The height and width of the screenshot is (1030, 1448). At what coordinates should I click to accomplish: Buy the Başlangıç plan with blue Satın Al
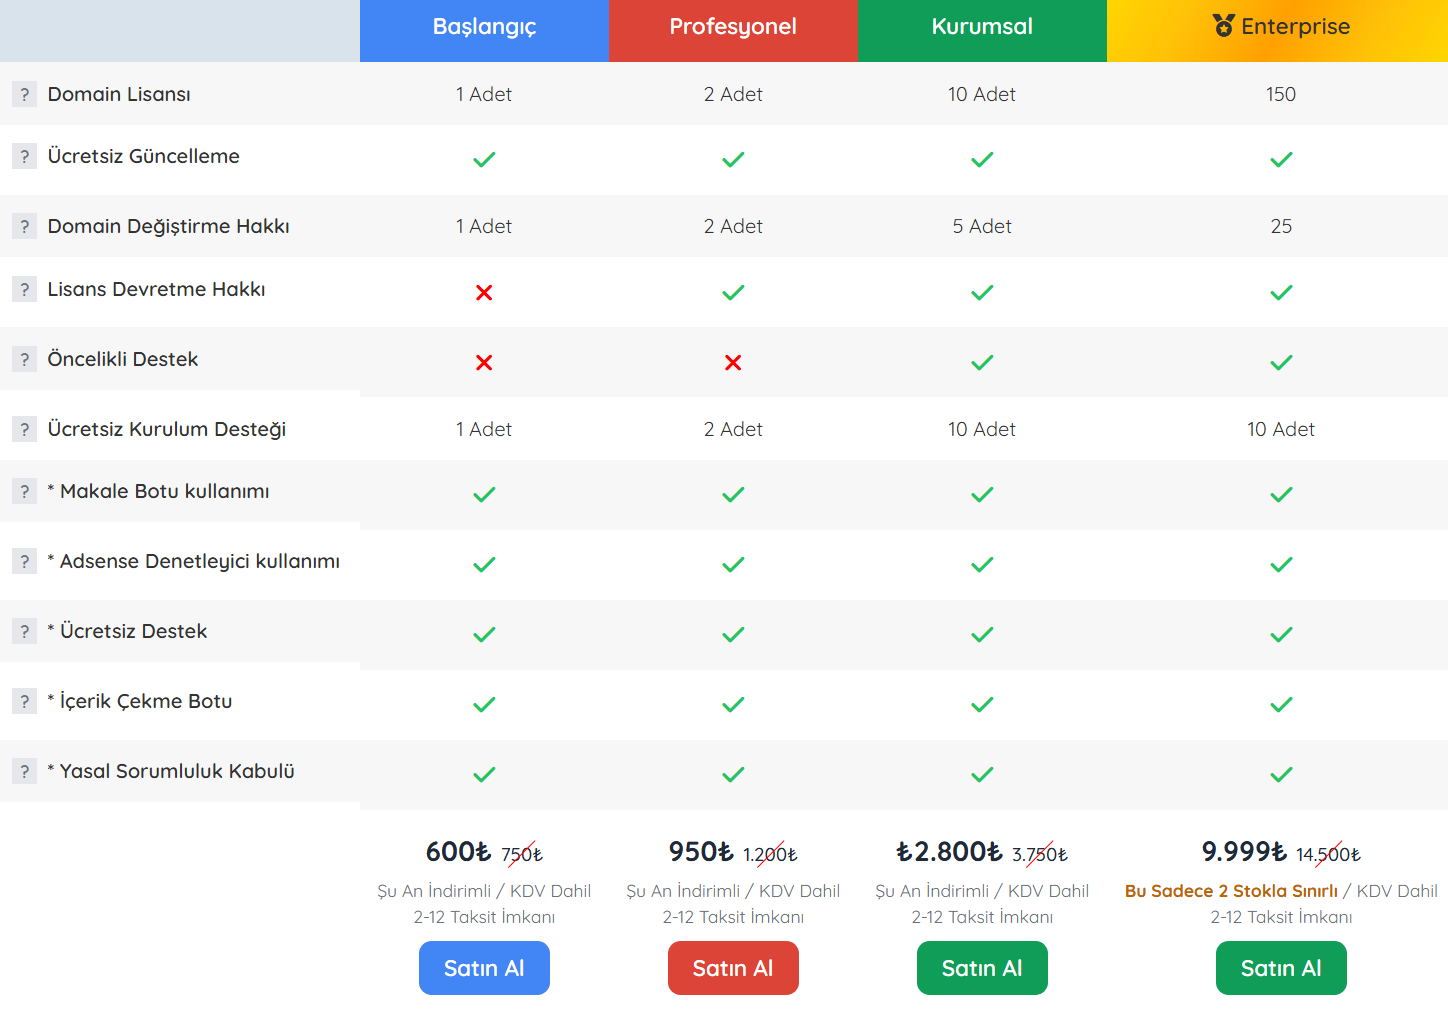pos(484,968)
